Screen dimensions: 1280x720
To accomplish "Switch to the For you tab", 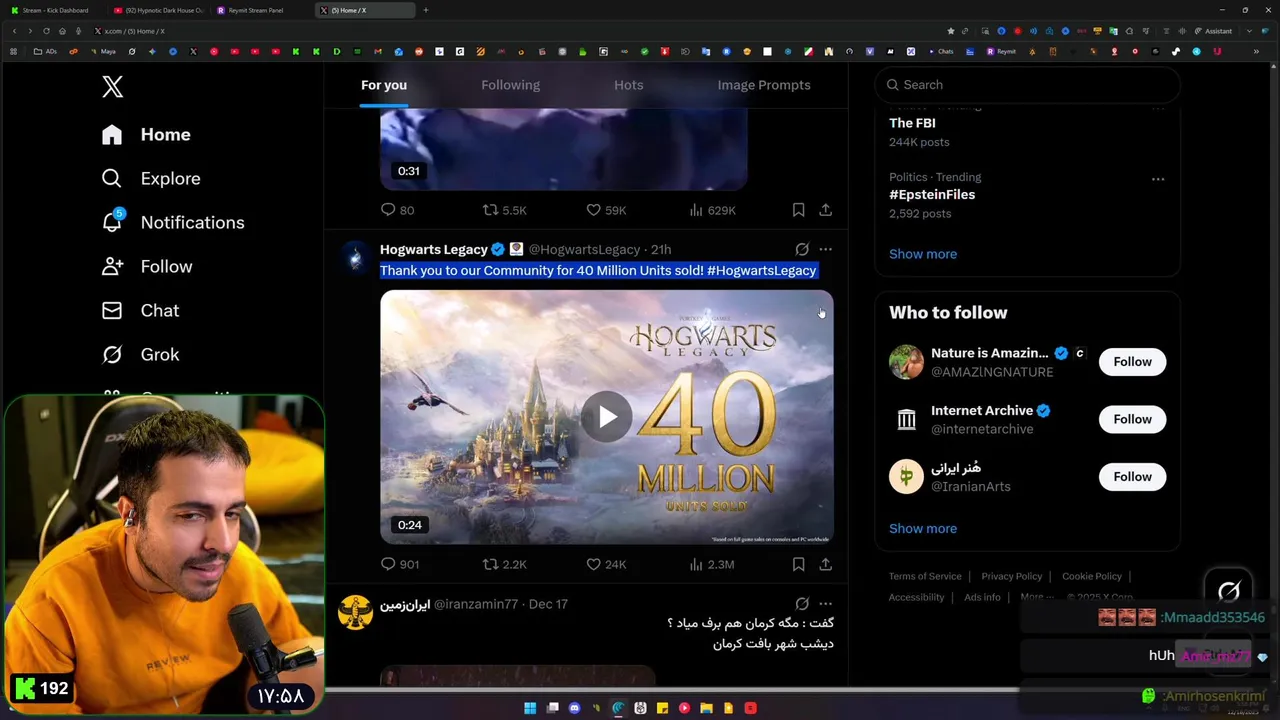I will (384, 85).
